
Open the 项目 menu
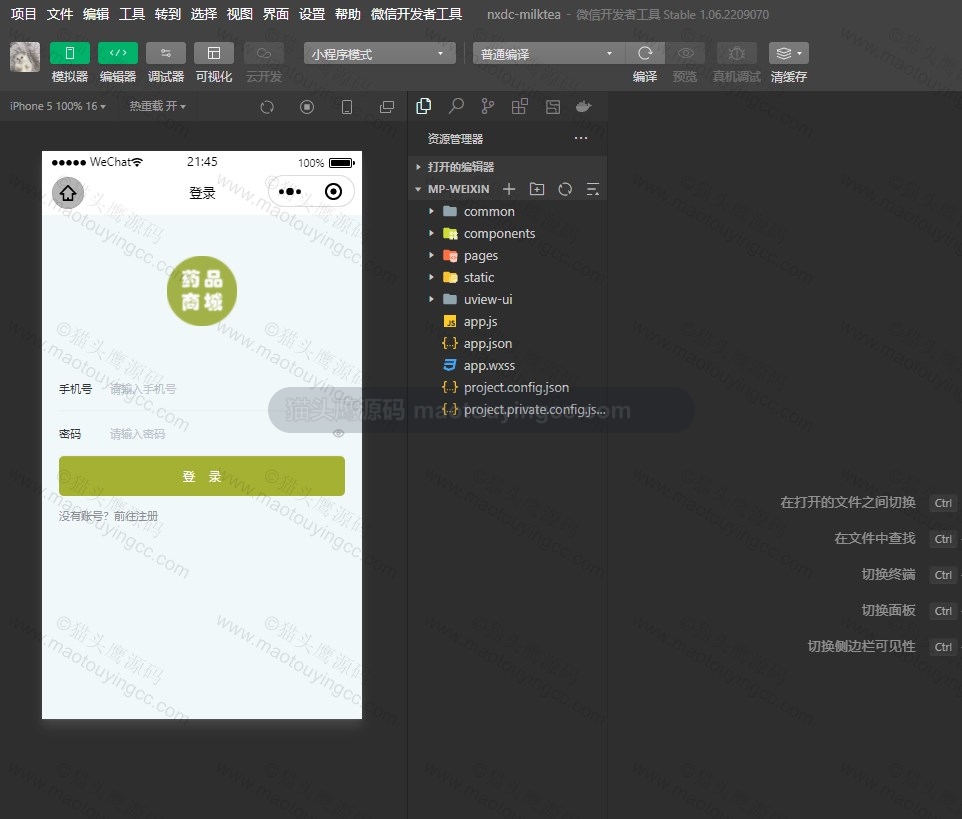point(23,14)
